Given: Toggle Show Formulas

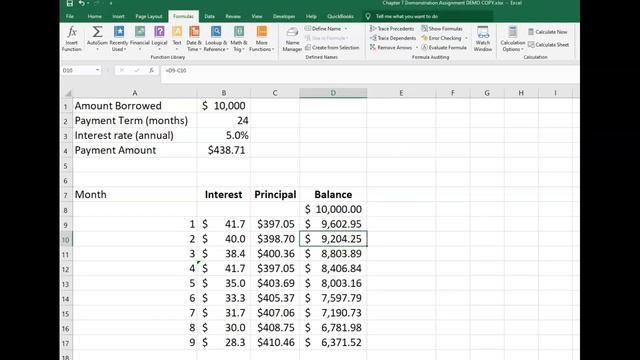Looking at the screenshot, I should (x=442, y=29).
